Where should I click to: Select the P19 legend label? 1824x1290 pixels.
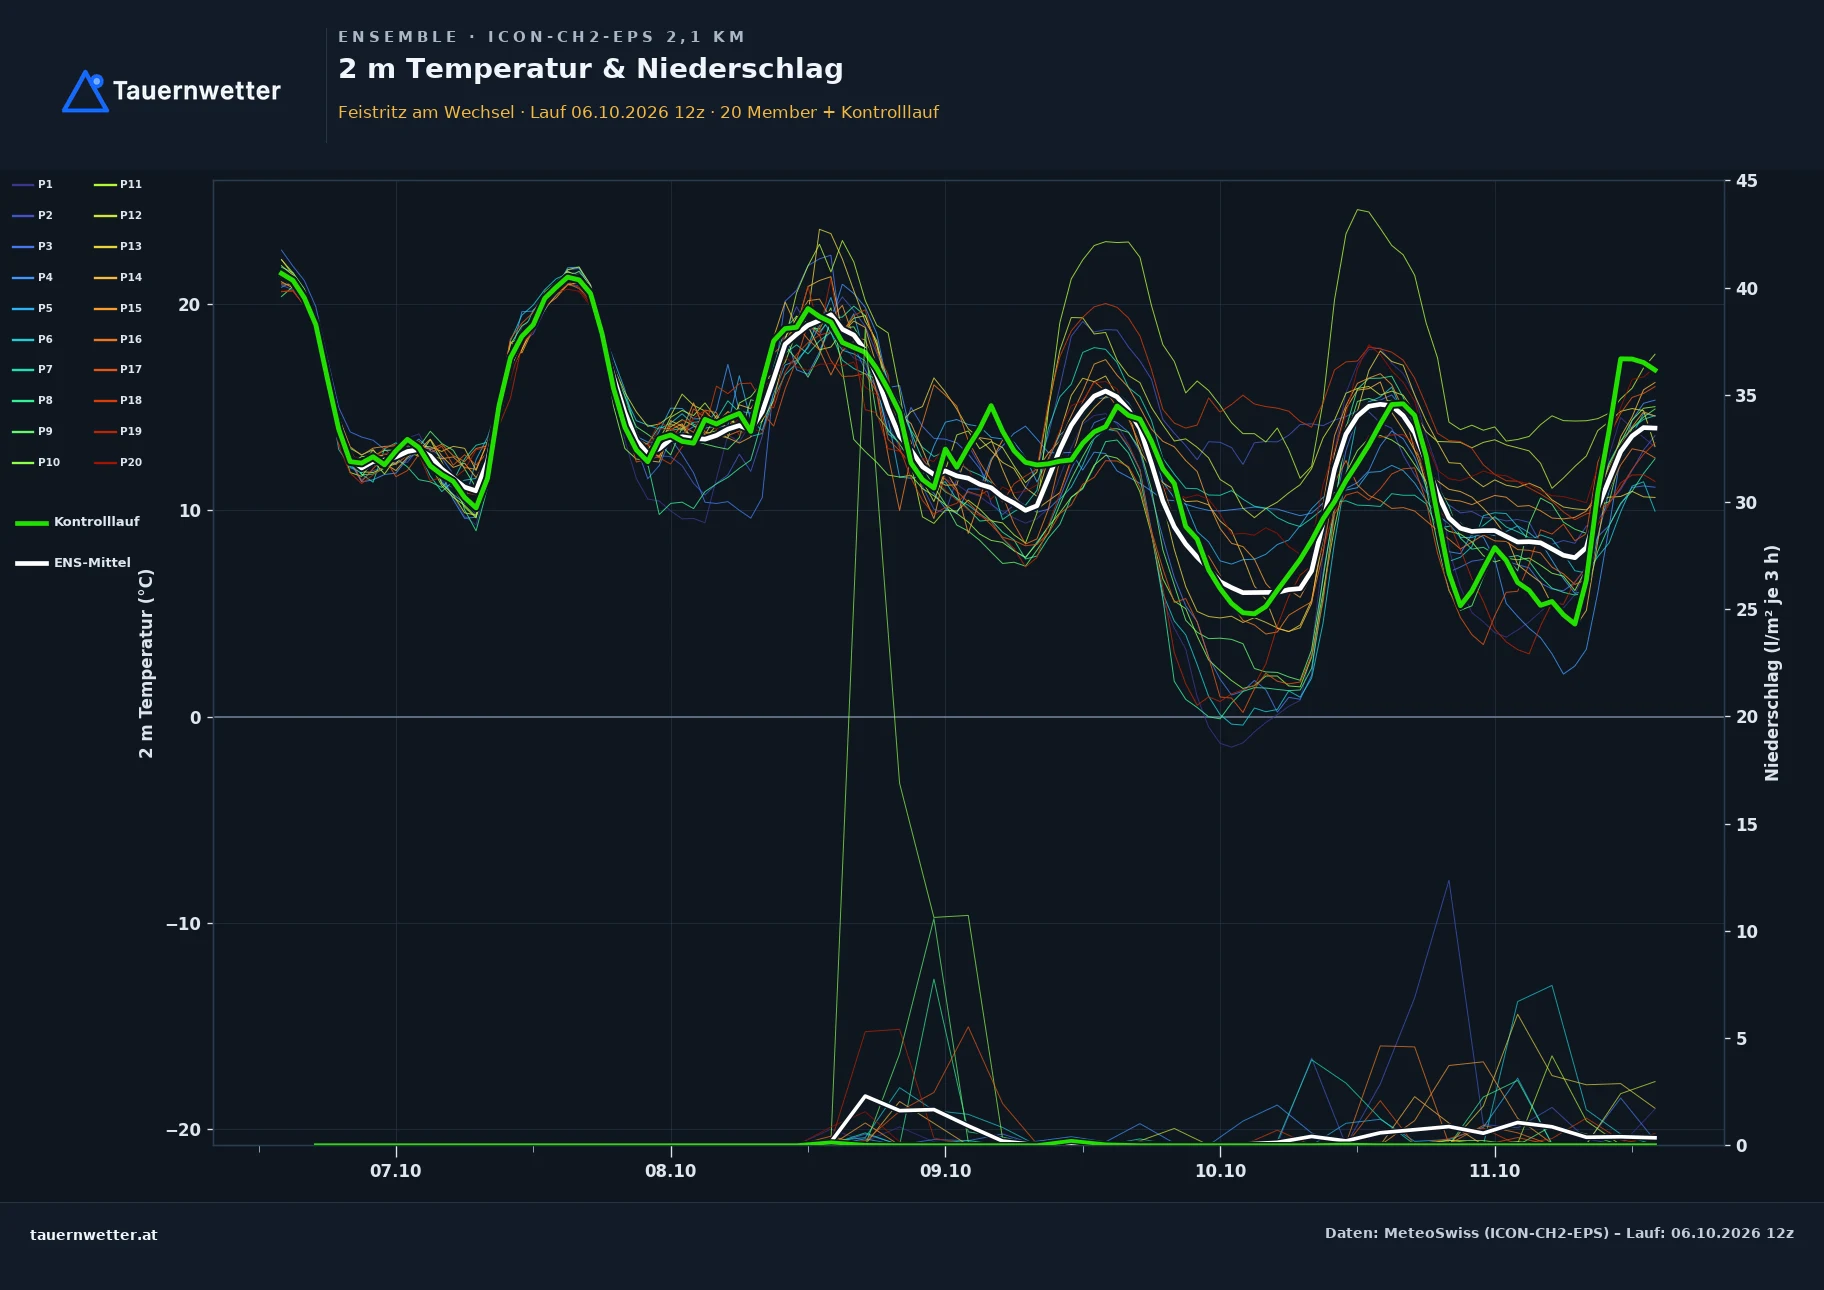tap(131, 431)
